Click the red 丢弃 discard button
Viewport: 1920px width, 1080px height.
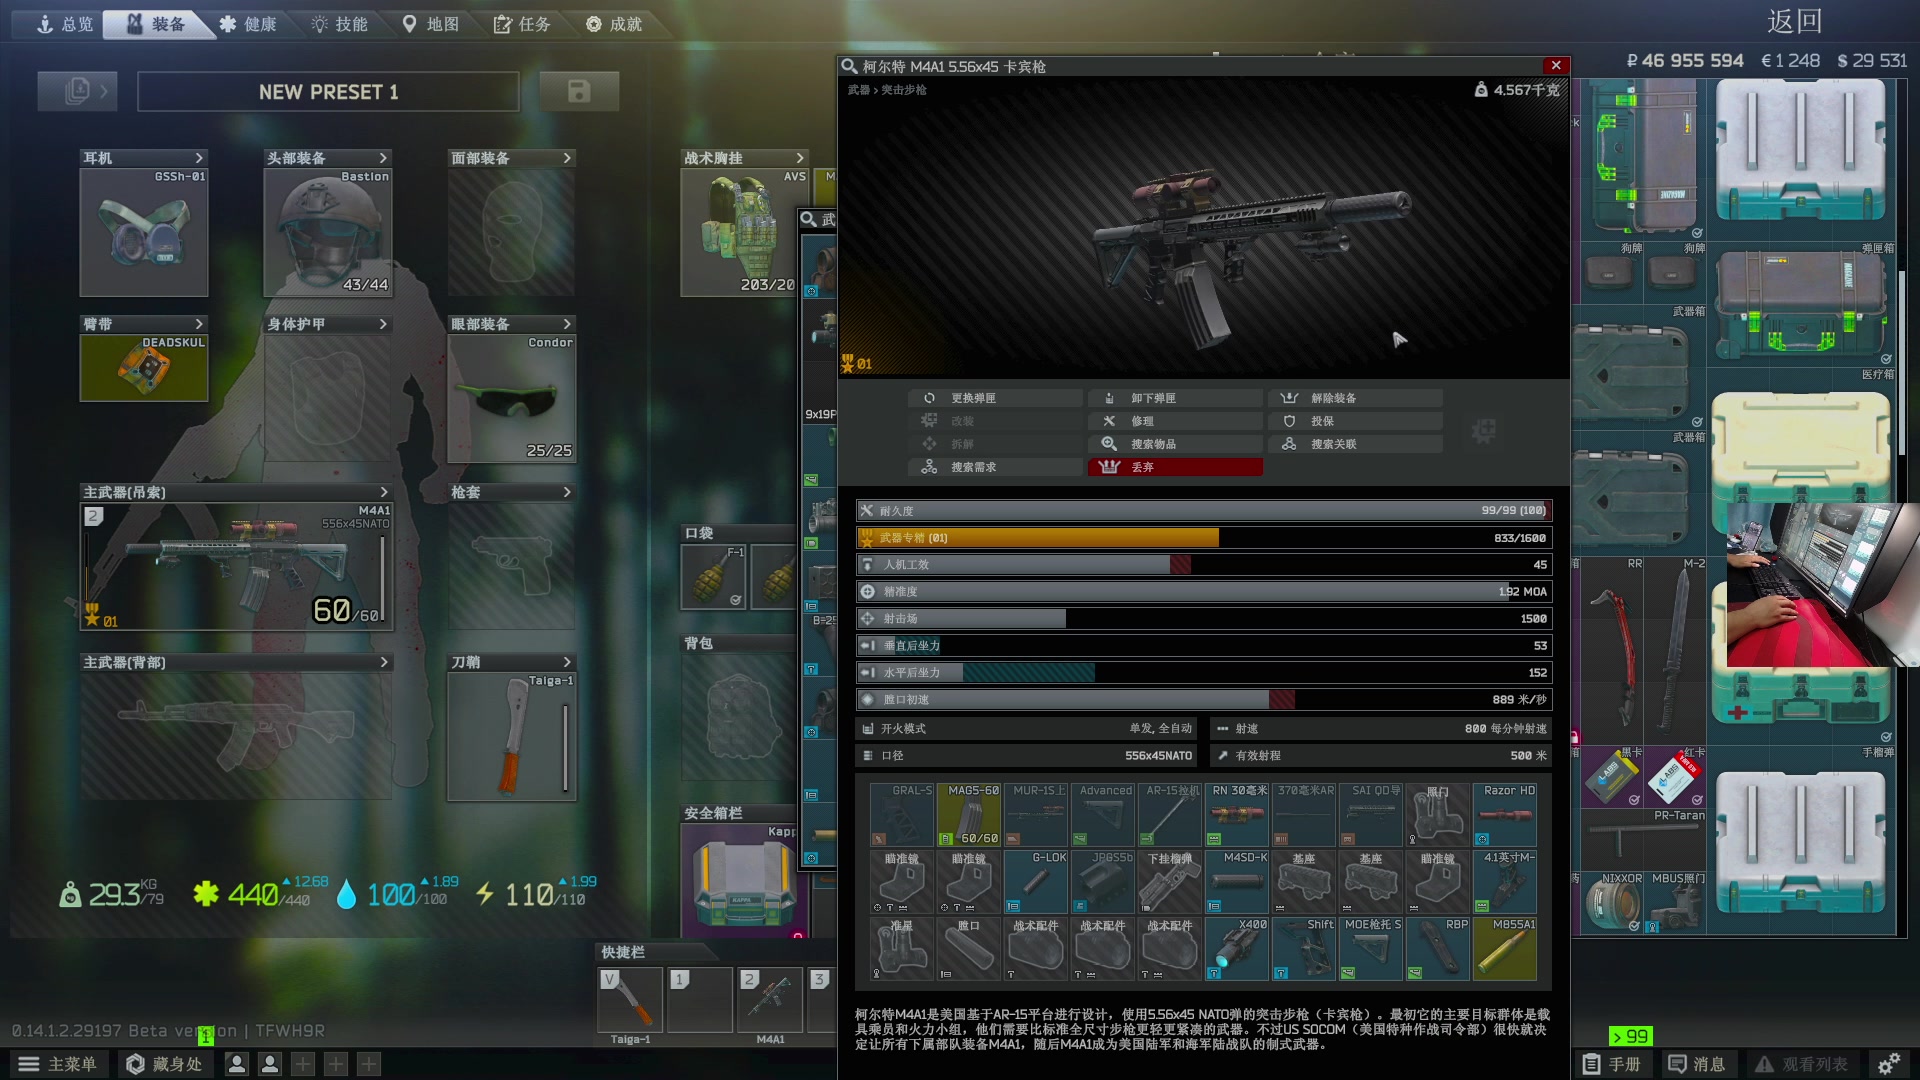pyautogui.click(x=1175, y=467)
